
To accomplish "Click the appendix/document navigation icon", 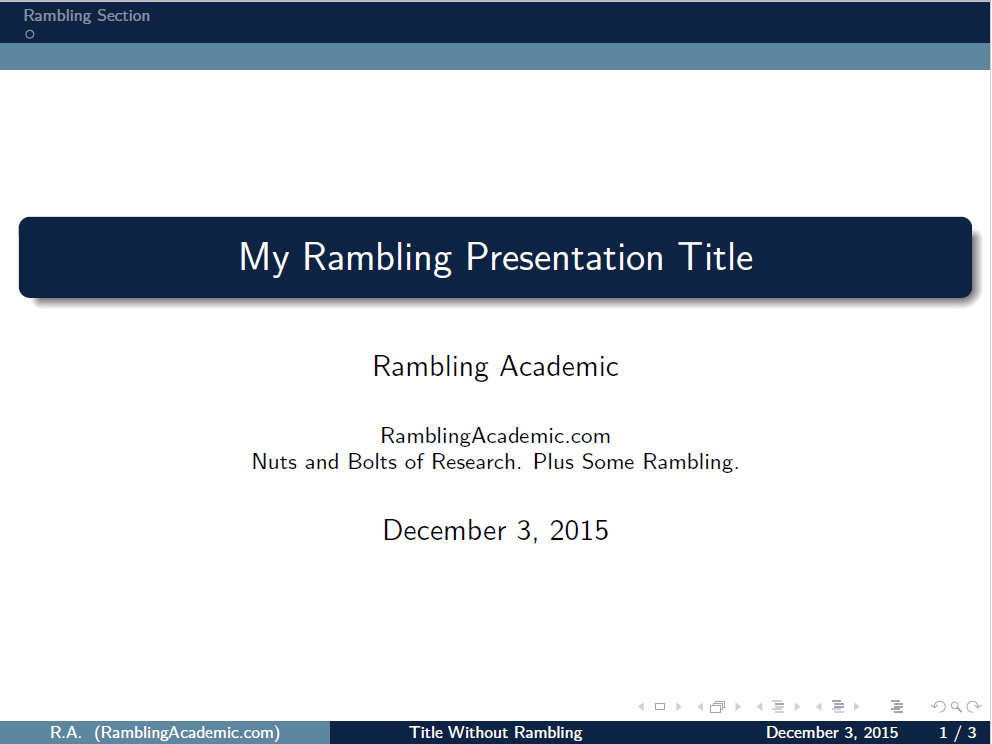I will pos(896,706).
